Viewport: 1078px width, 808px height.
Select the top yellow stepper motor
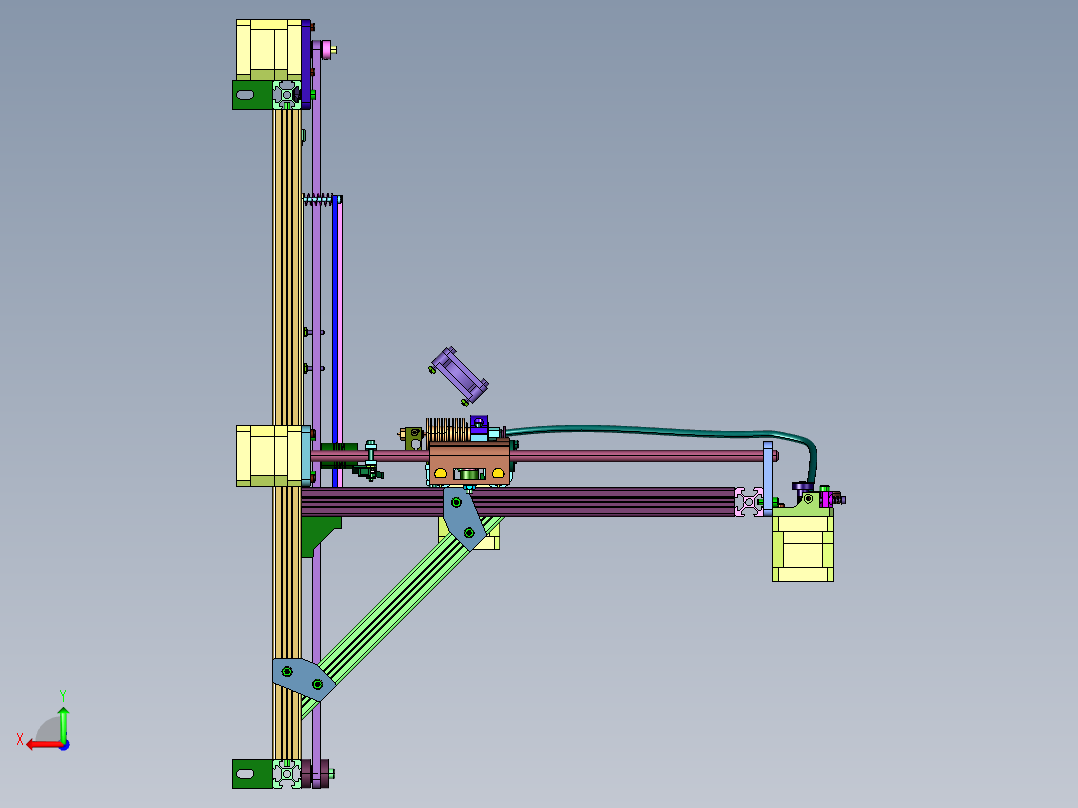coord(269,50)
